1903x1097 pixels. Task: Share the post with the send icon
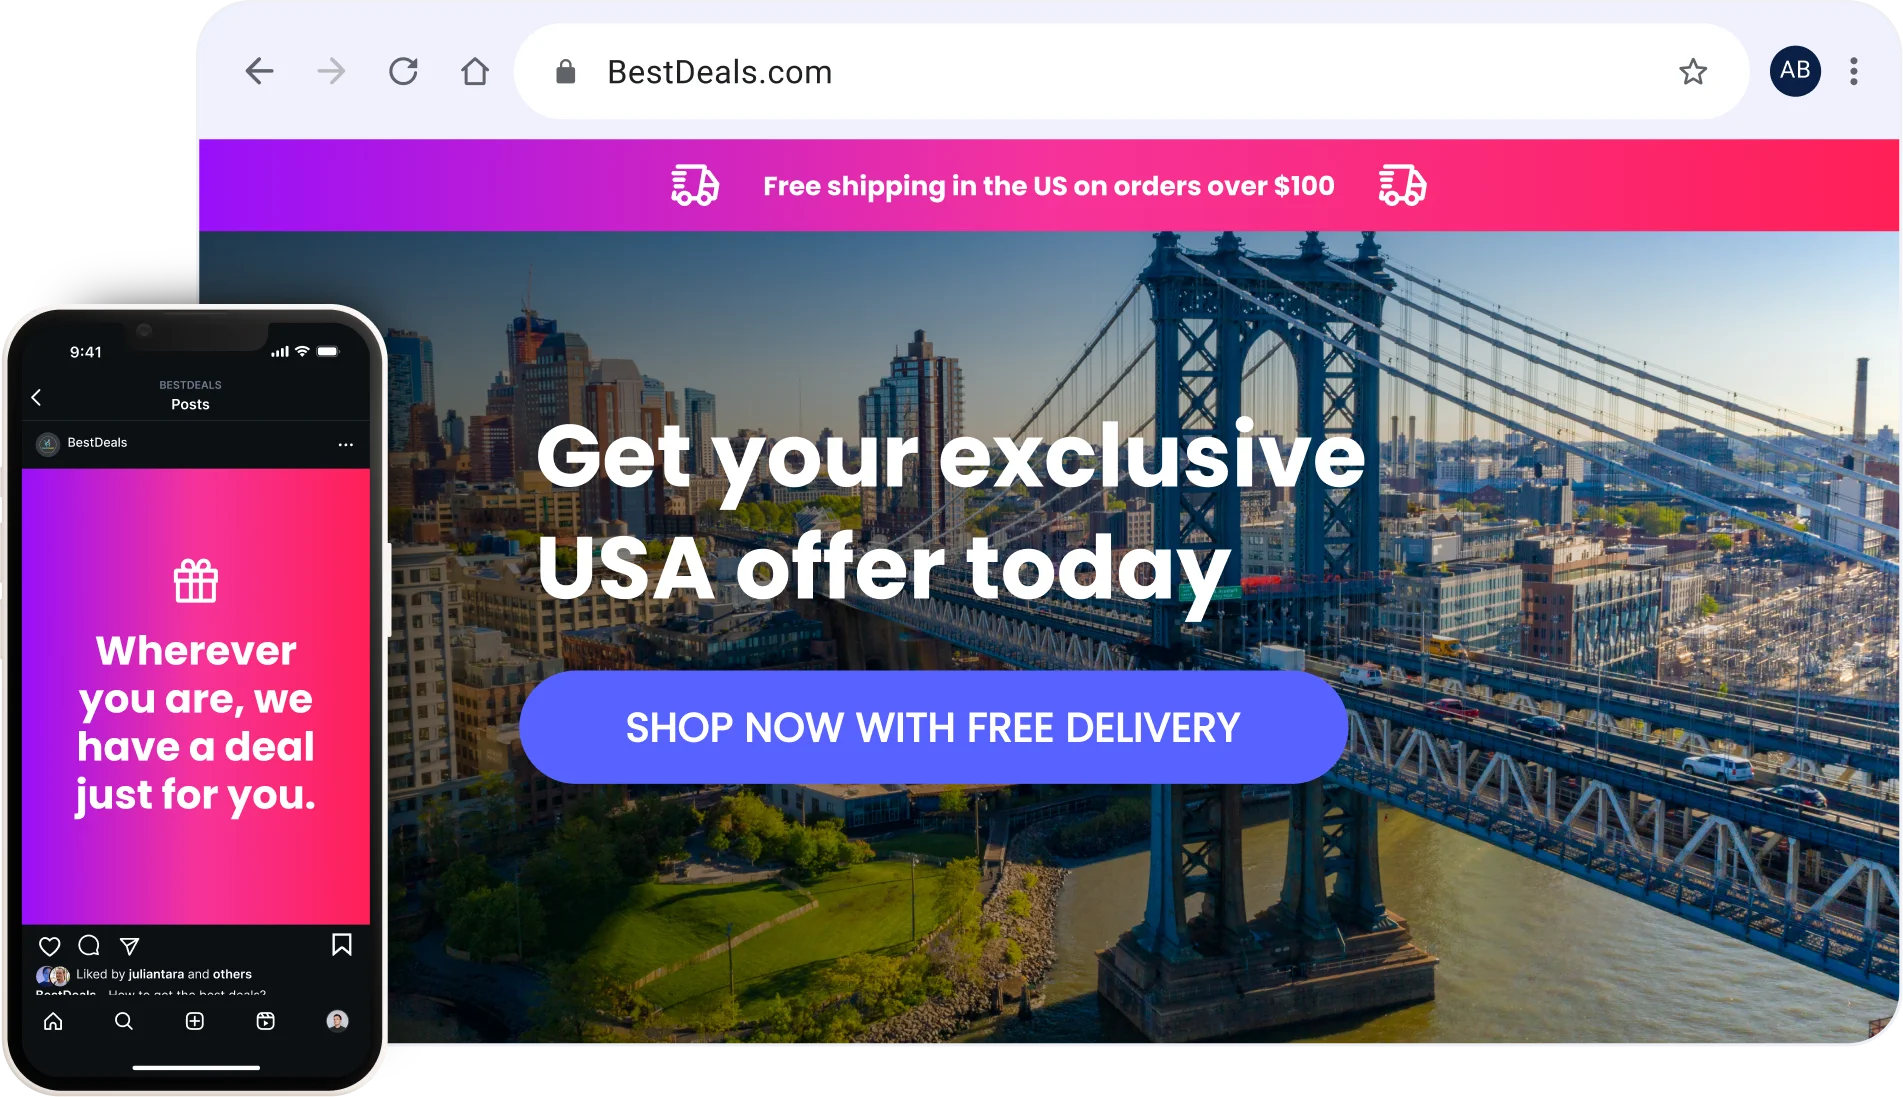(x=129, y=946)
